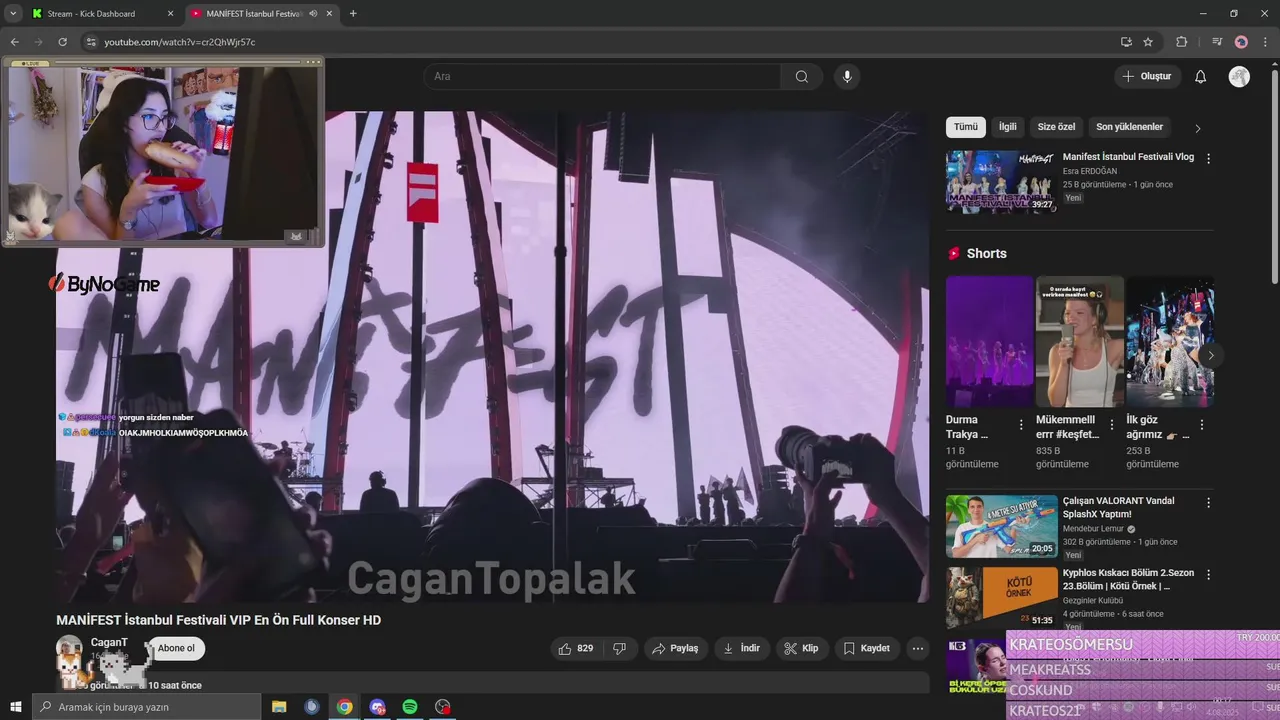Screen dimensions: 1280x720
Task: Open more actions ellipsis below video
Action: tap(918, 648)
